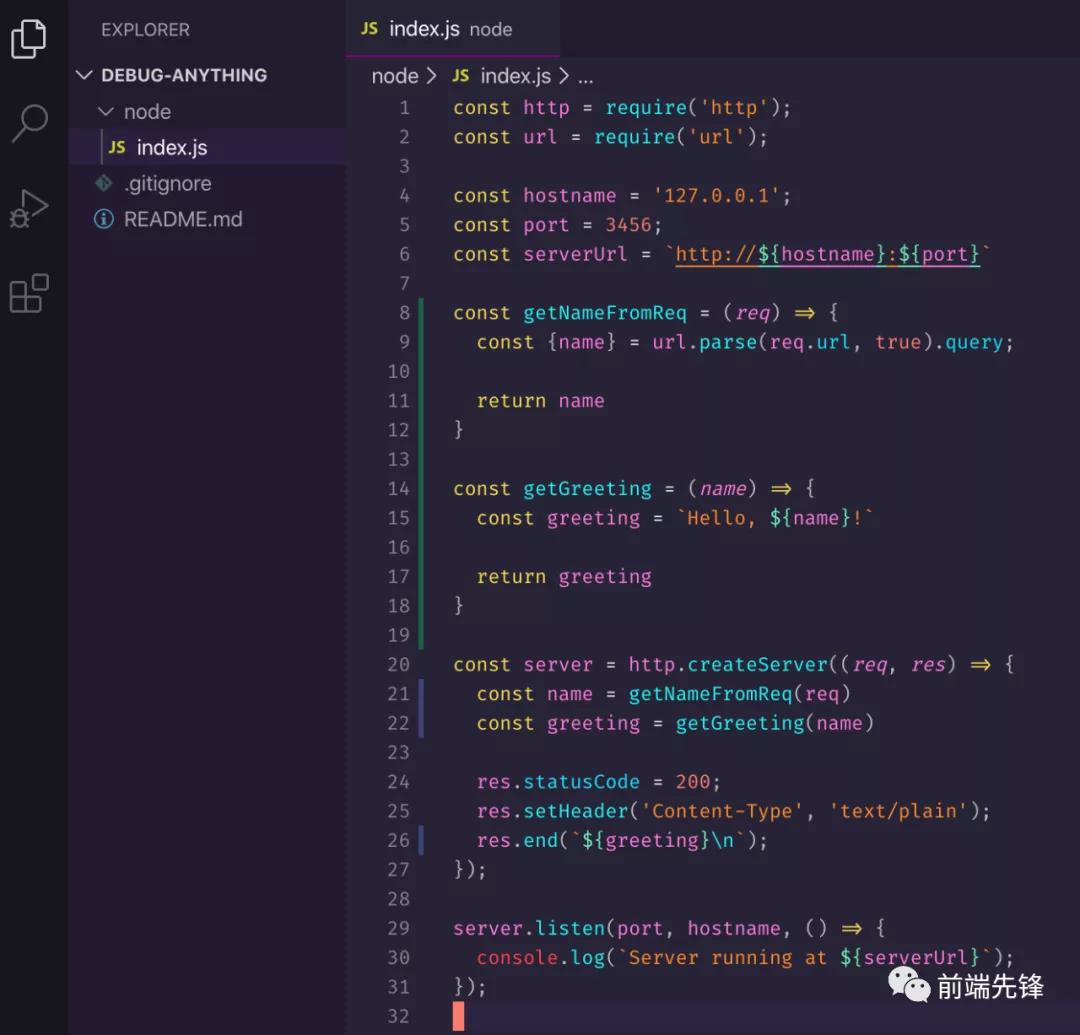This screenshot has height=1035, width=1080.
Task: Open the Explorer icon in the activity bar
Action: pos(30,38)
